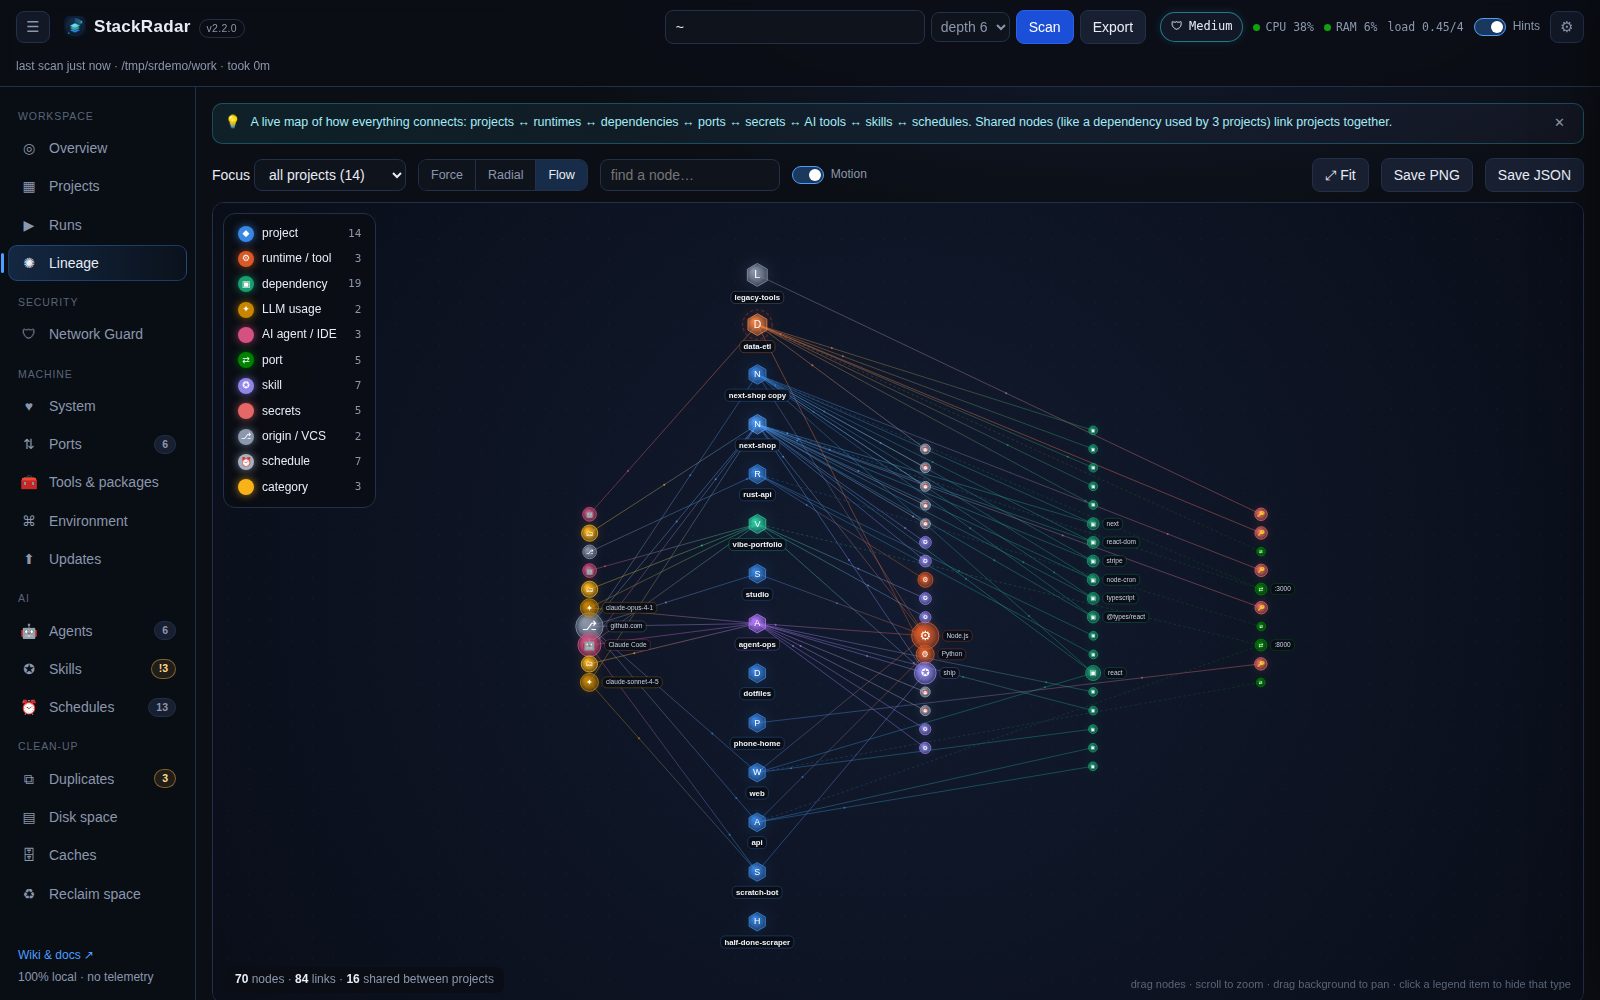Open the settings gear
The image size is (1600, 1000).
coord(1566,27)
